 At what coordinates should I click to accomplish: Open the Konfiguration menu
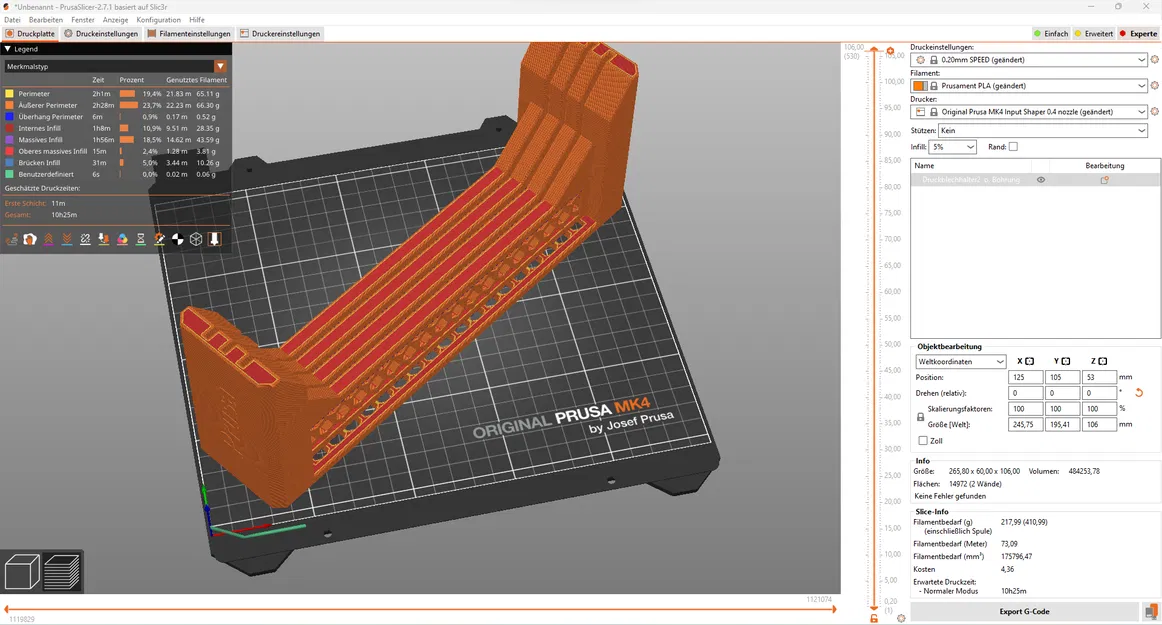point(158,19)
